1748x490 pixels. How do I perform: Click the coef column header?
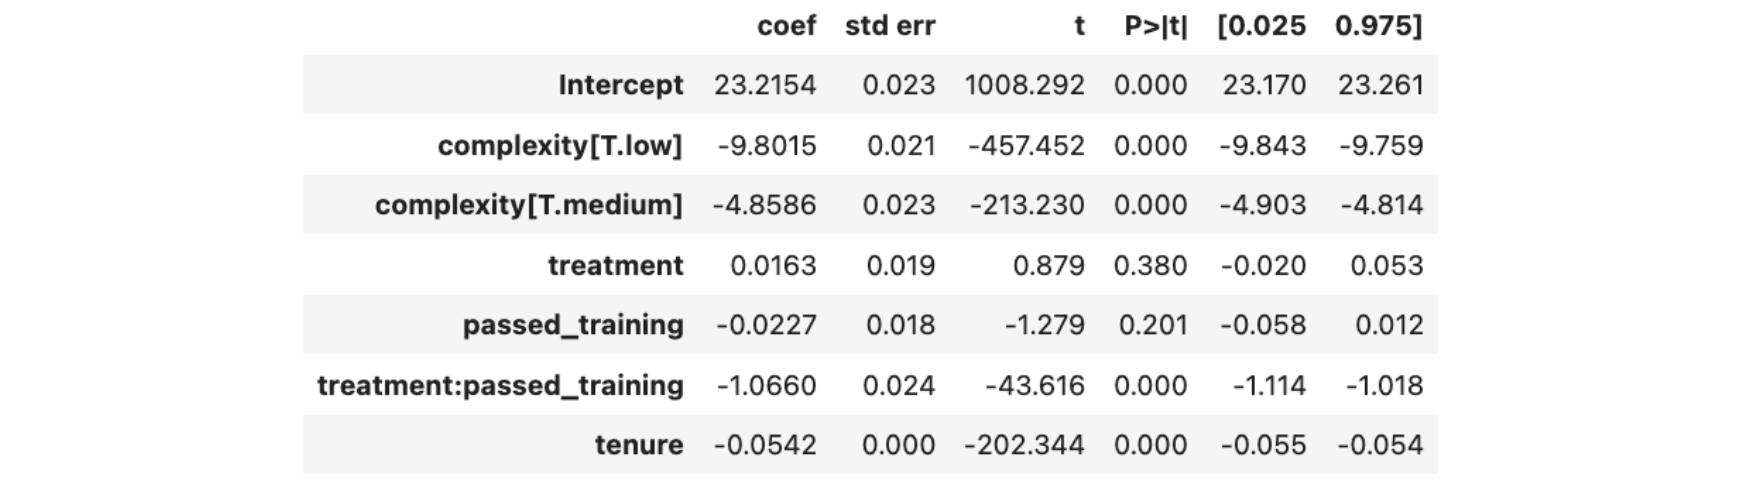pyautogui.click(x=786, y=26)
